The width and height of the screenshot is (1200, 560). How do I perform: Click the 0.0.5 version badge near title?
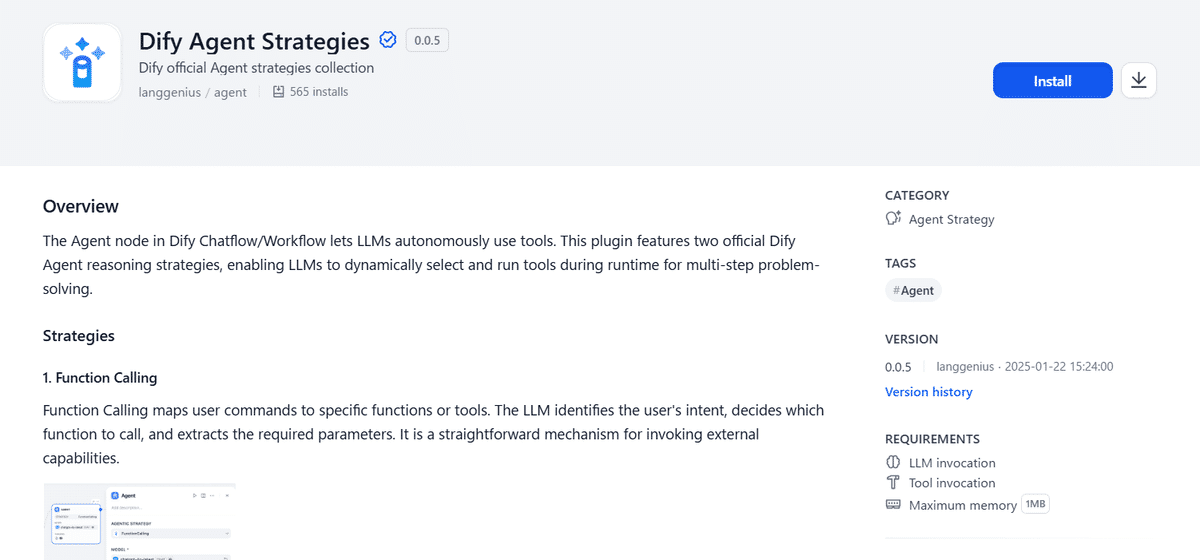click(427, 41)
